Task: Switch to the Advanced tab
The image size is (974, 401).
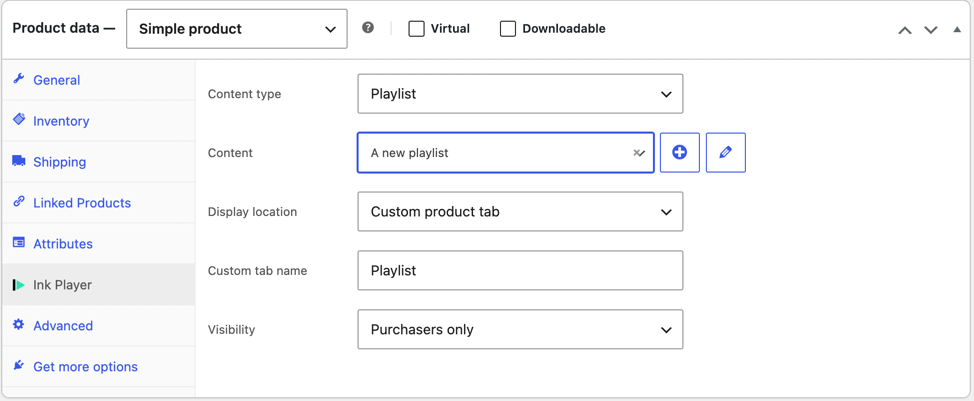Action: [98, 326]
